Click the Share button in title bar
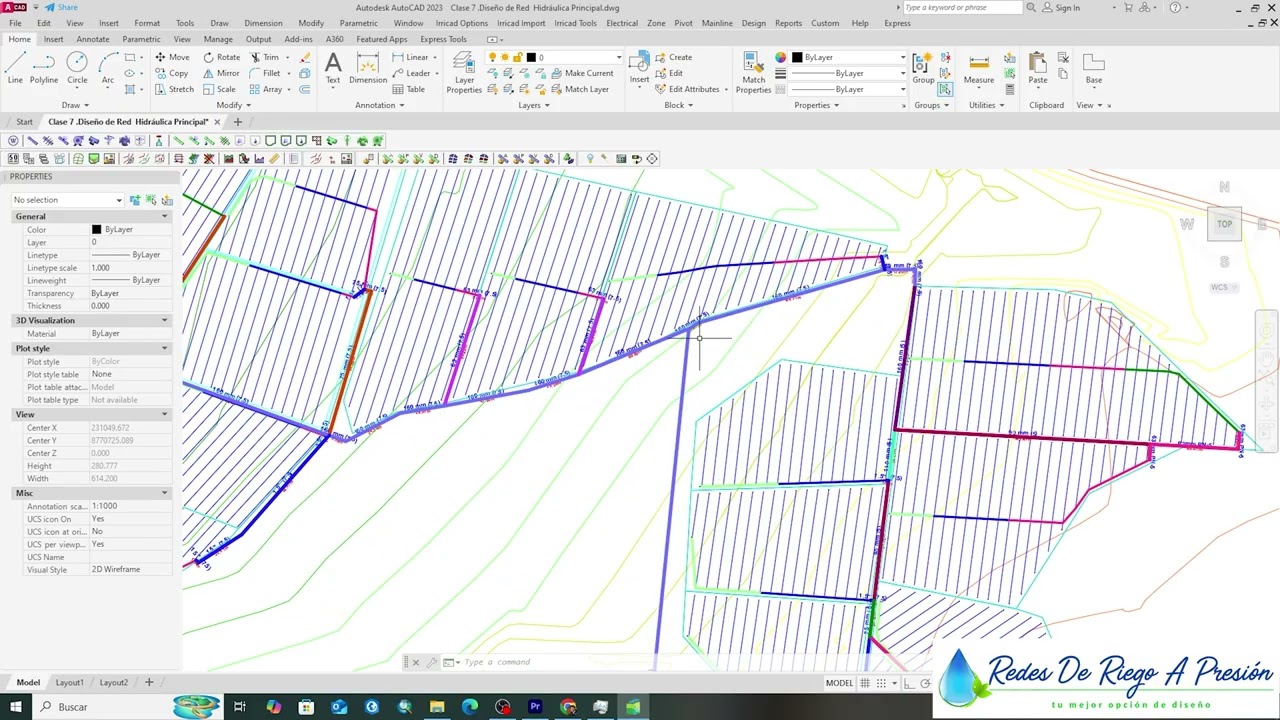Viewport: 1280px width, 720px height. (61, 7)
